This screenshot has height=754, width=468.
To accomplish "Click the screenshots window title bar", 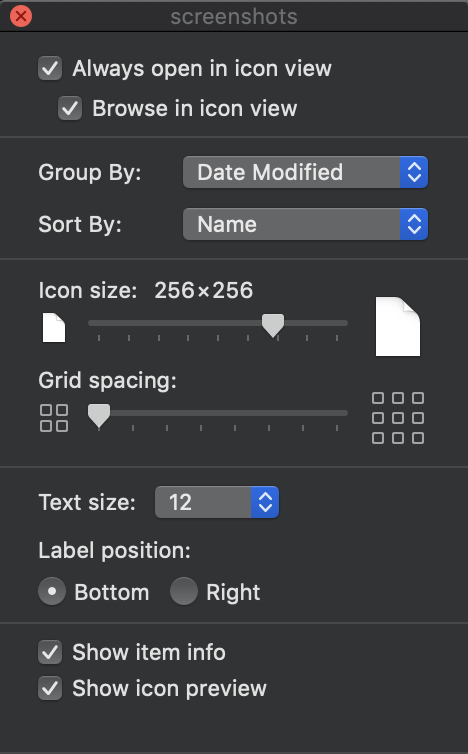I will coord(234,16).
